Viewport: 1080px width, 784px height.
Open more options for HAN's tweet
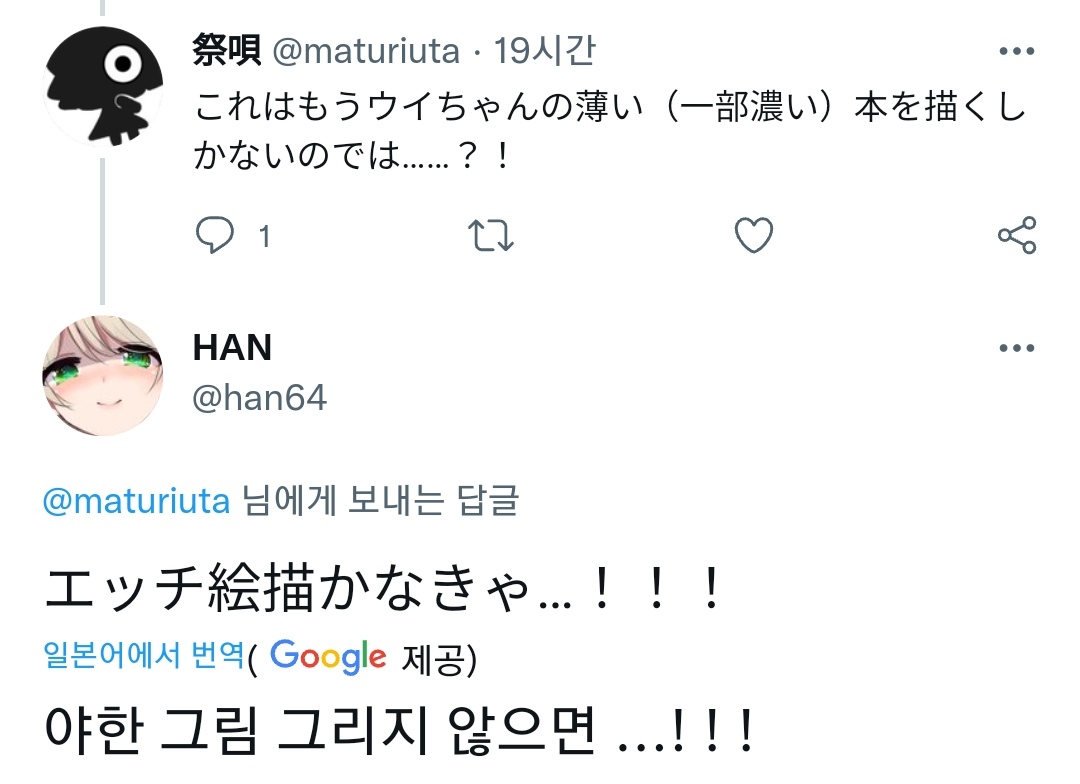point(1017,348)
